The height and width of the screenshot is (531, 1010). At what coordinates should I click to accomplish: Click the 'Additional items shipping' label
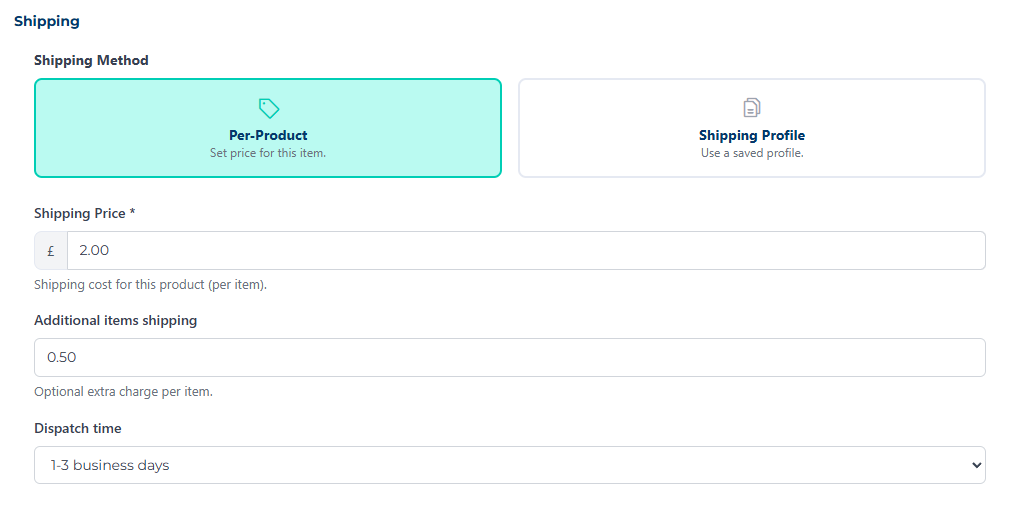tap(115, 321)
